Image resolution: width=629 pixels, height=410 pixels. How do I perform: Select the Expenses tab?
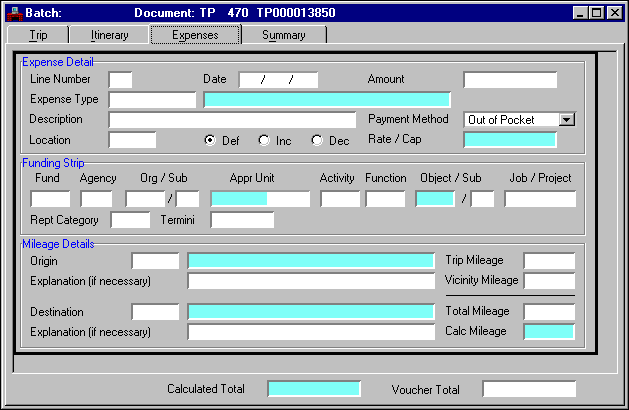tap(195, 35)
